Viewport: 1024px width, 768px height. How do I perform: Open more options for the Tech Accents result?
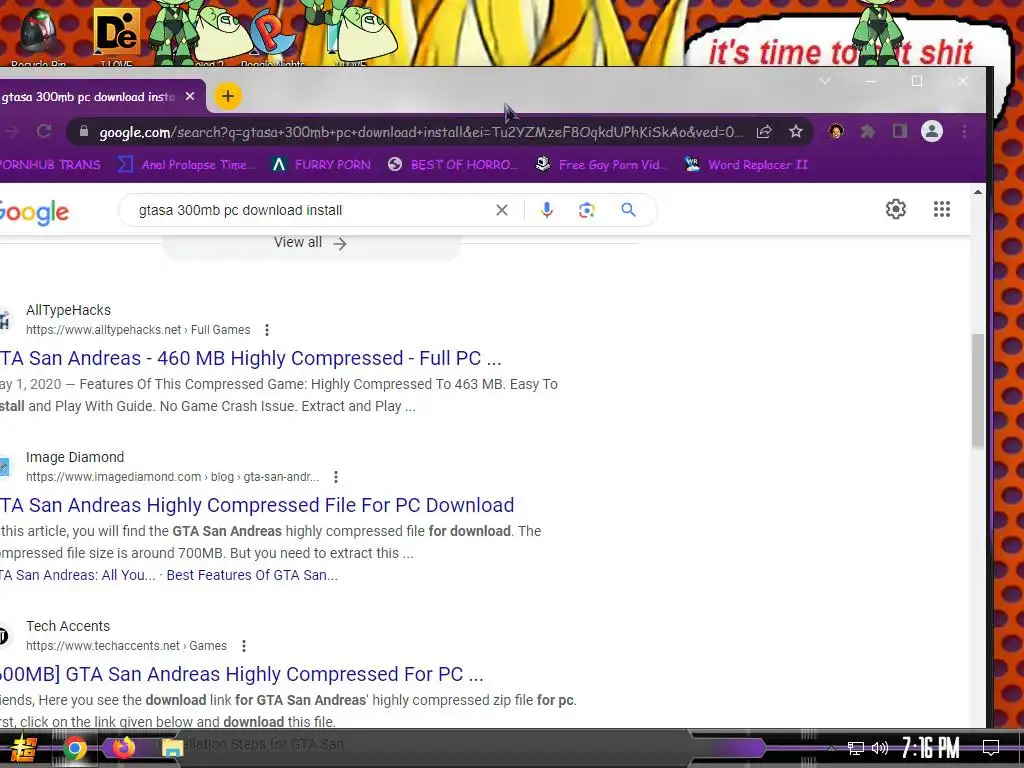click(244, 646)
